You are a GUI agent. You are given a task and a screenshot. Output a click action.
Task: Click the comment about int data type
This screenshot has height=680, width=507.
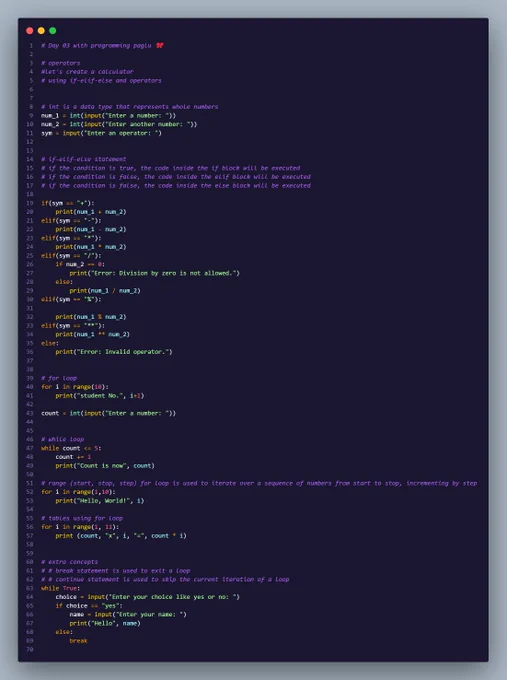(x=130, y=107)
